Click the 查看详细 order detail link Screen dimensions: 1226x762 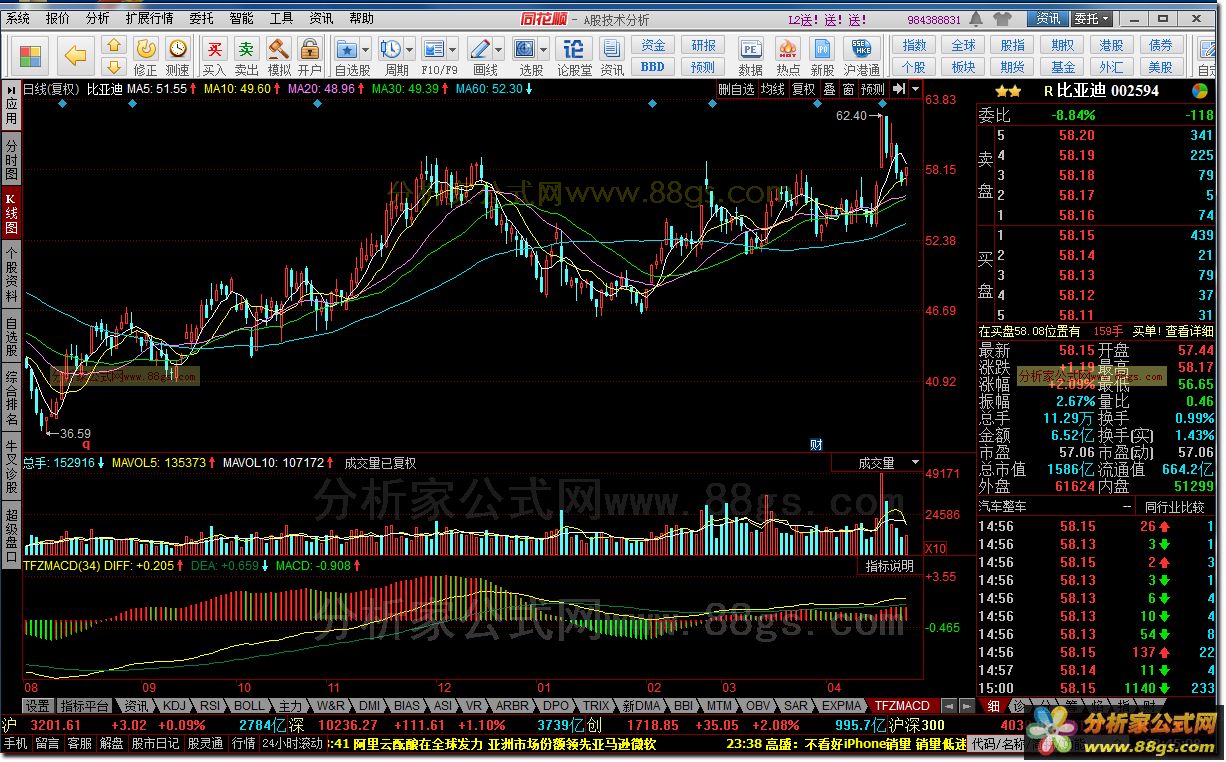click(x=1190, y=331)
